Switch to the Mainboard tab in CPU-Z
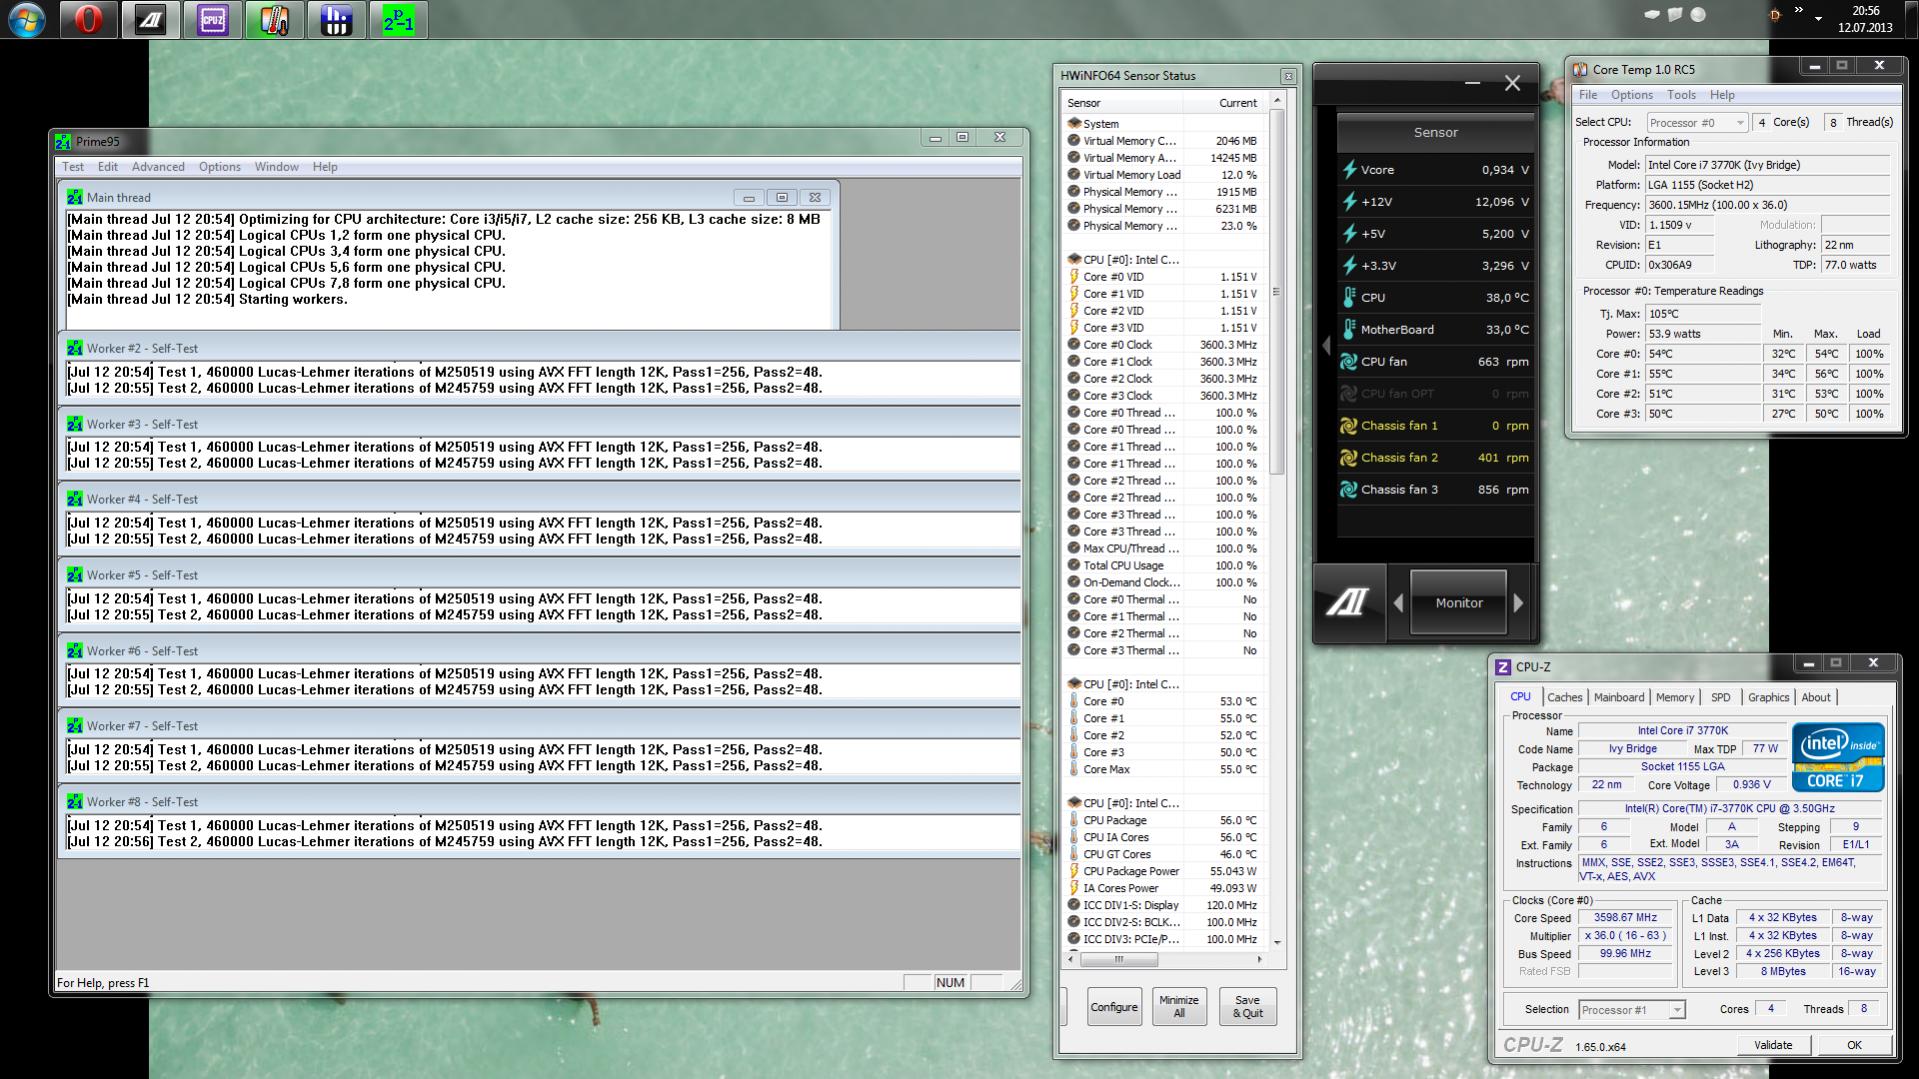Screen dimensions: 1919x1079 click(1618, 698)
